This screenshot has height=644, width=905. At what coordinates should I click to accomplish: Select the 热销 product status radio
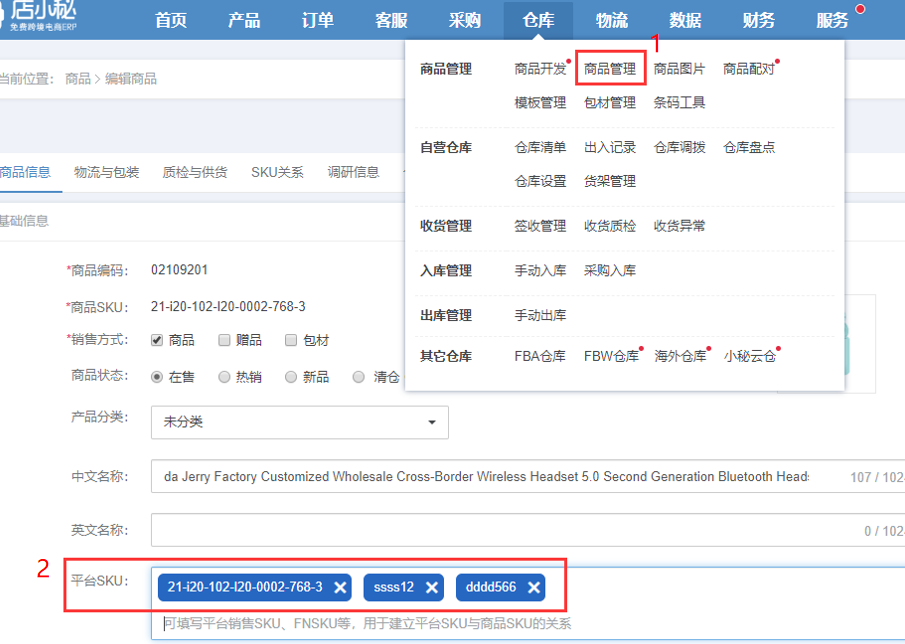pos(225,377)
